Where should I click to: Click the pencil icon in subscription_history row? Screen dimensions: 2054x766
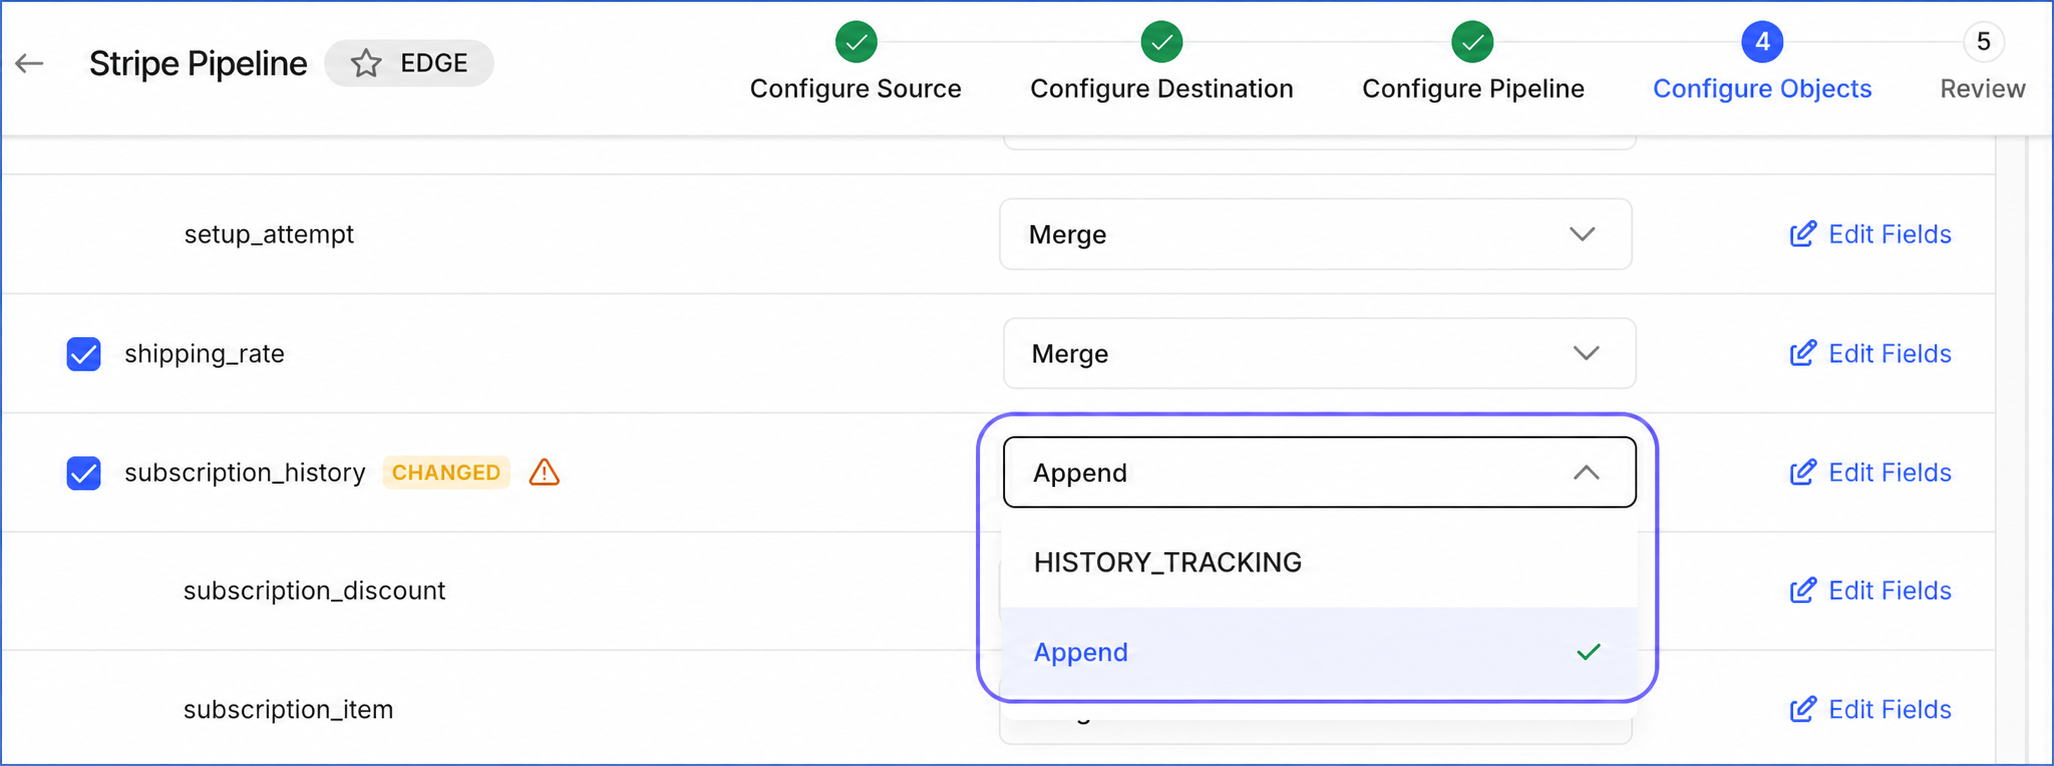point(1803,472)
